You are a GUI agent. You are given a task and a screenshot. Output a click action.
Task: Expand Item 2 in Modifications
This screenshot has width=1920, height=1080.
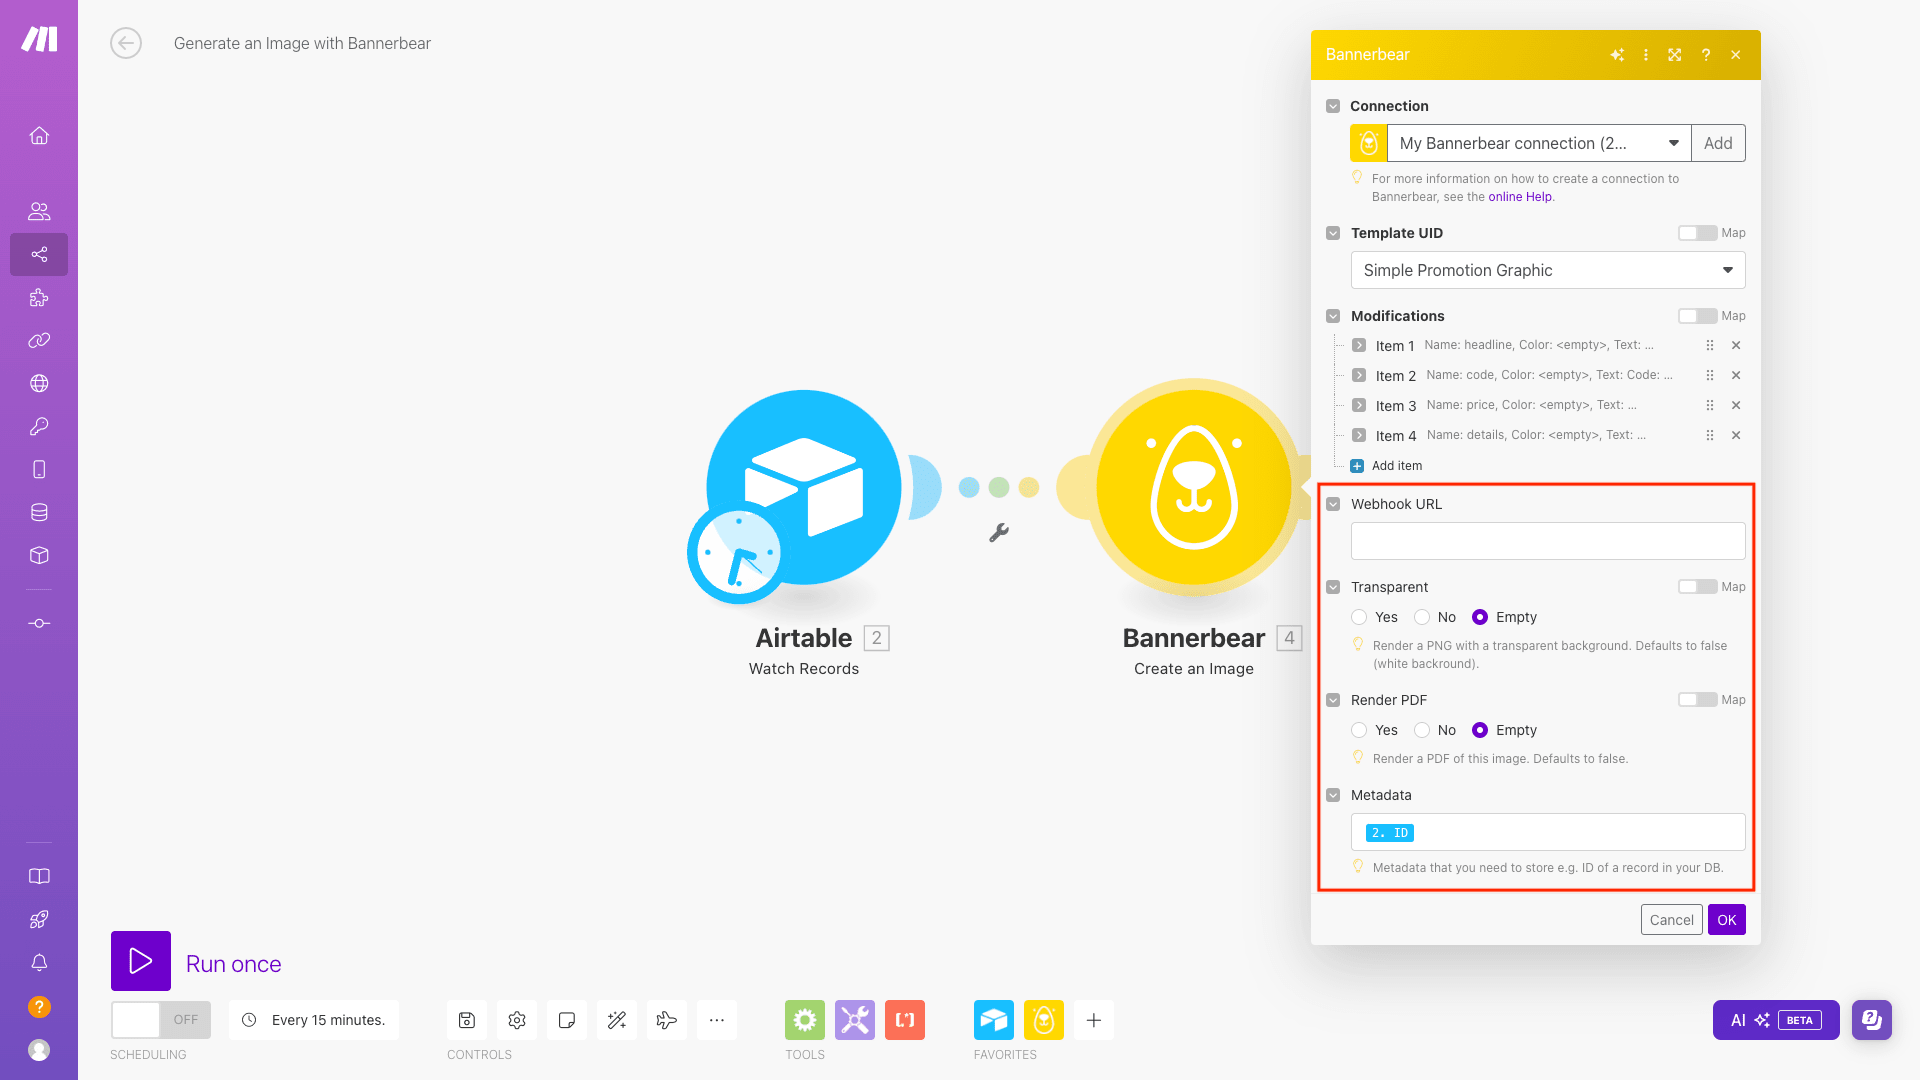(1359, 375)
